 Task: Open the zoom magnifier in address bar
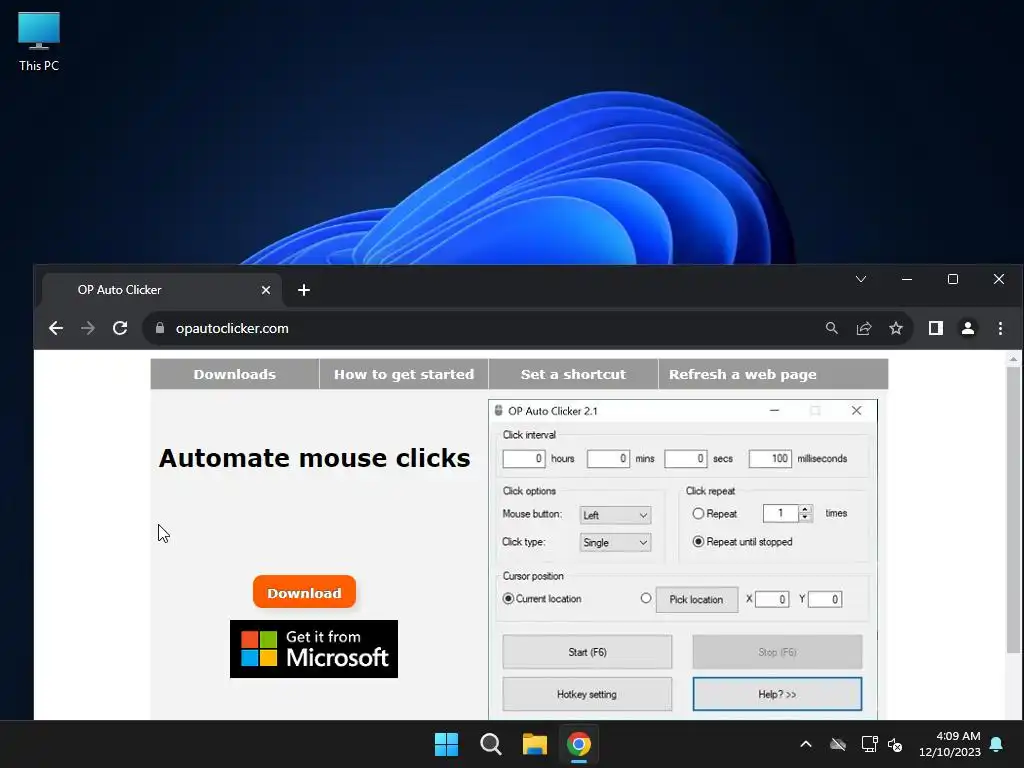pyautogui.click(x=831, y=328)
